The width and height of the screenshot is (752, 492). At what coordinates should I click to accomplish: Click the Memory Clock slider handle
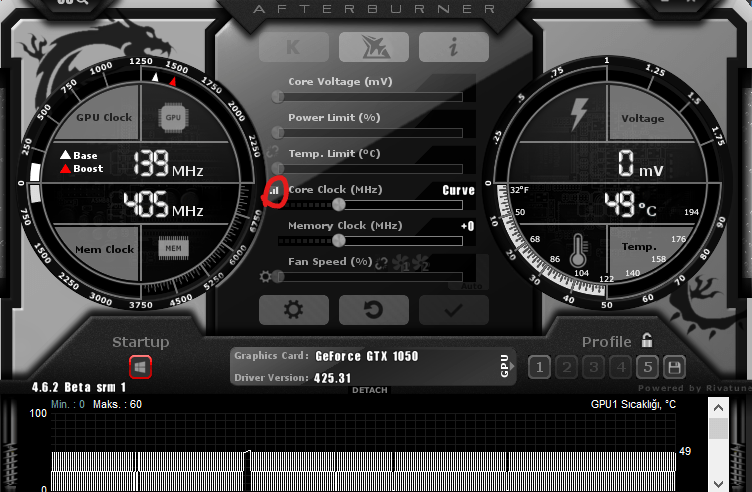tap(339, 241)
